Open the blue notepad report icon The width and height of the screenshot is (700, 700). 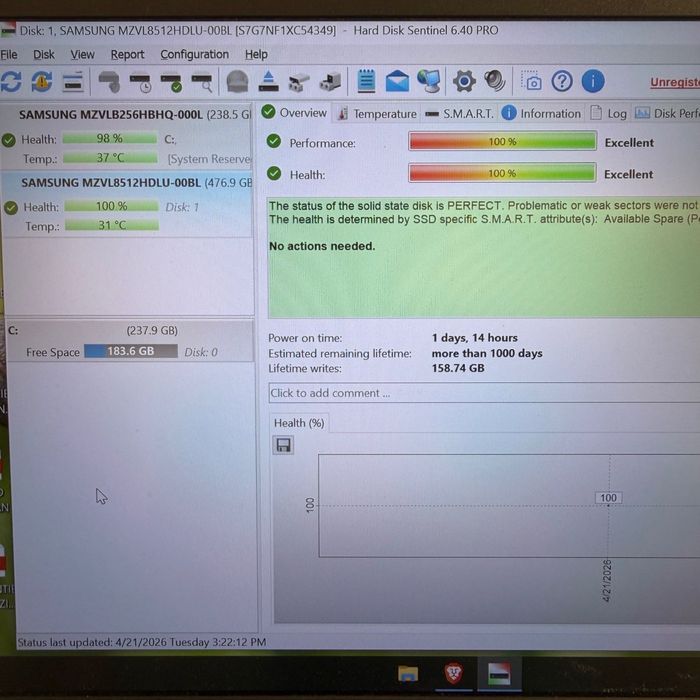click(366, 81)
